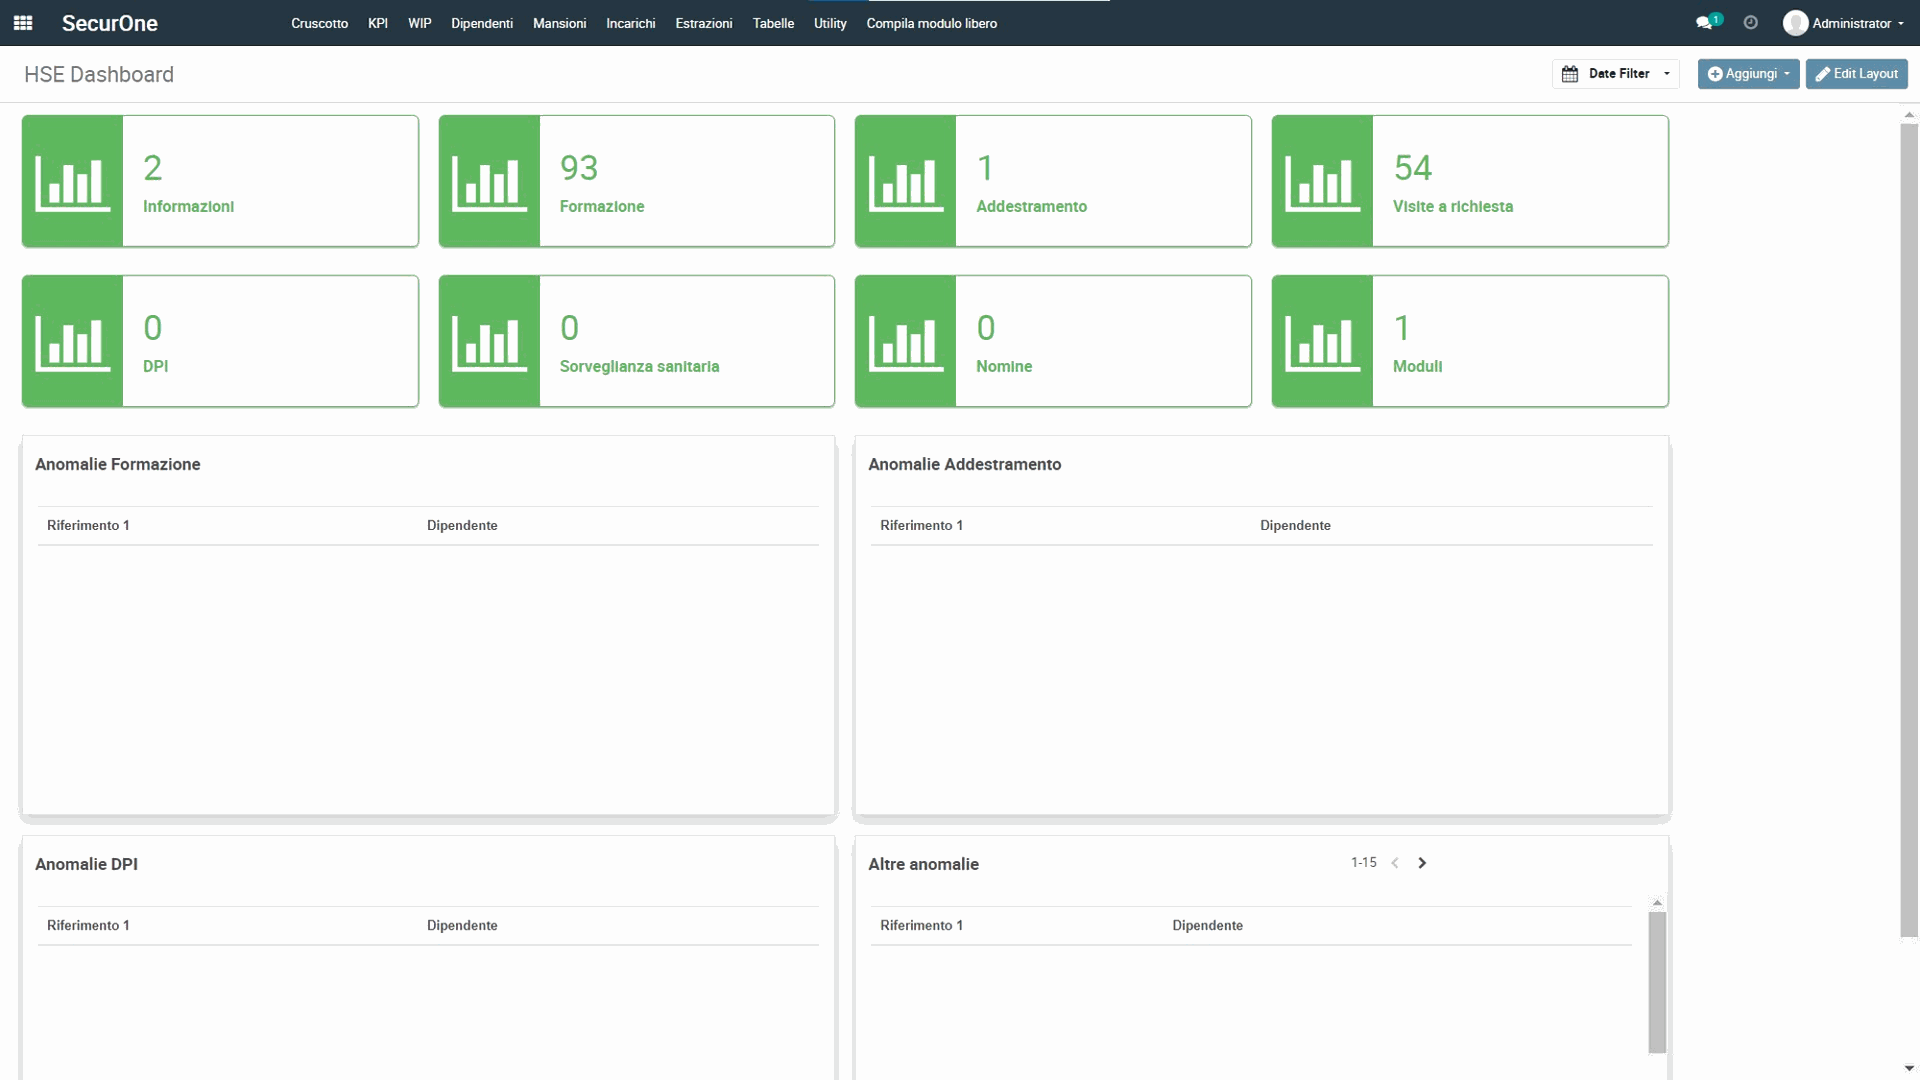The image size is (1920, 1080).
Task: Click the Moduli bar chart icon
Action: click(1322, 342)
